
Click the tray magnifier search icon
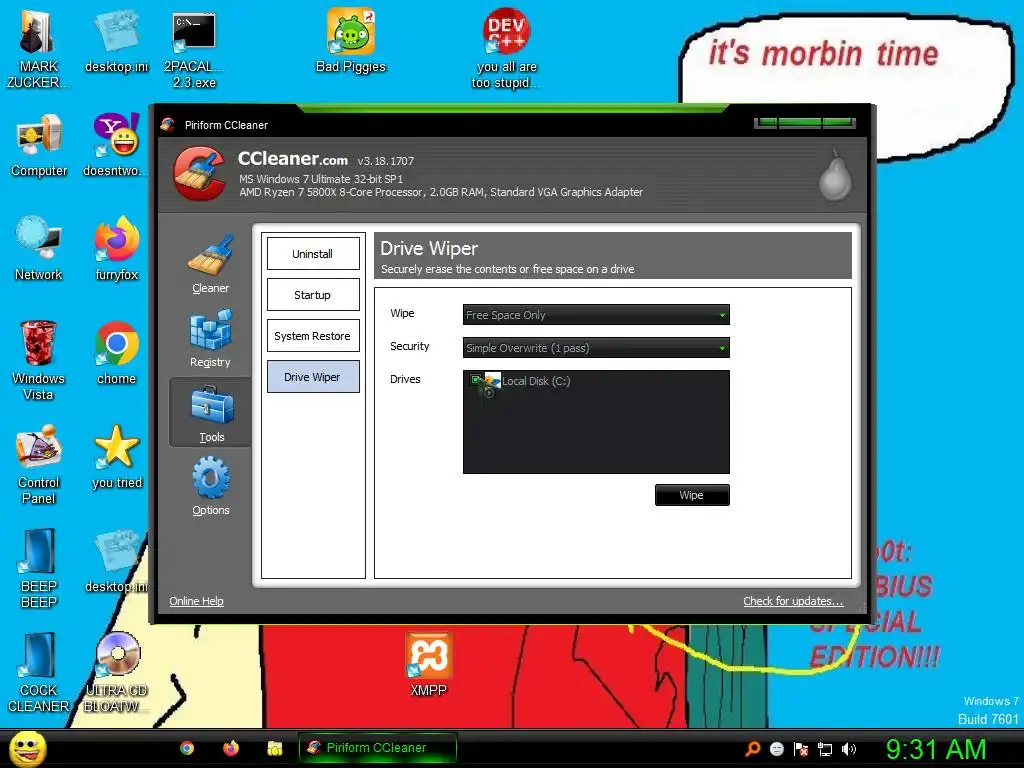click(x=753, y=749)
